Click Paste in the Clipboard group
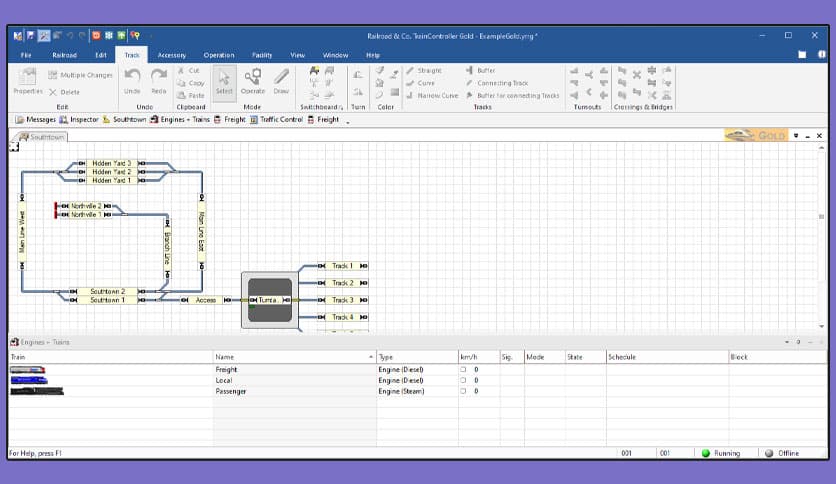836x484 pixels. click(191, 95)
